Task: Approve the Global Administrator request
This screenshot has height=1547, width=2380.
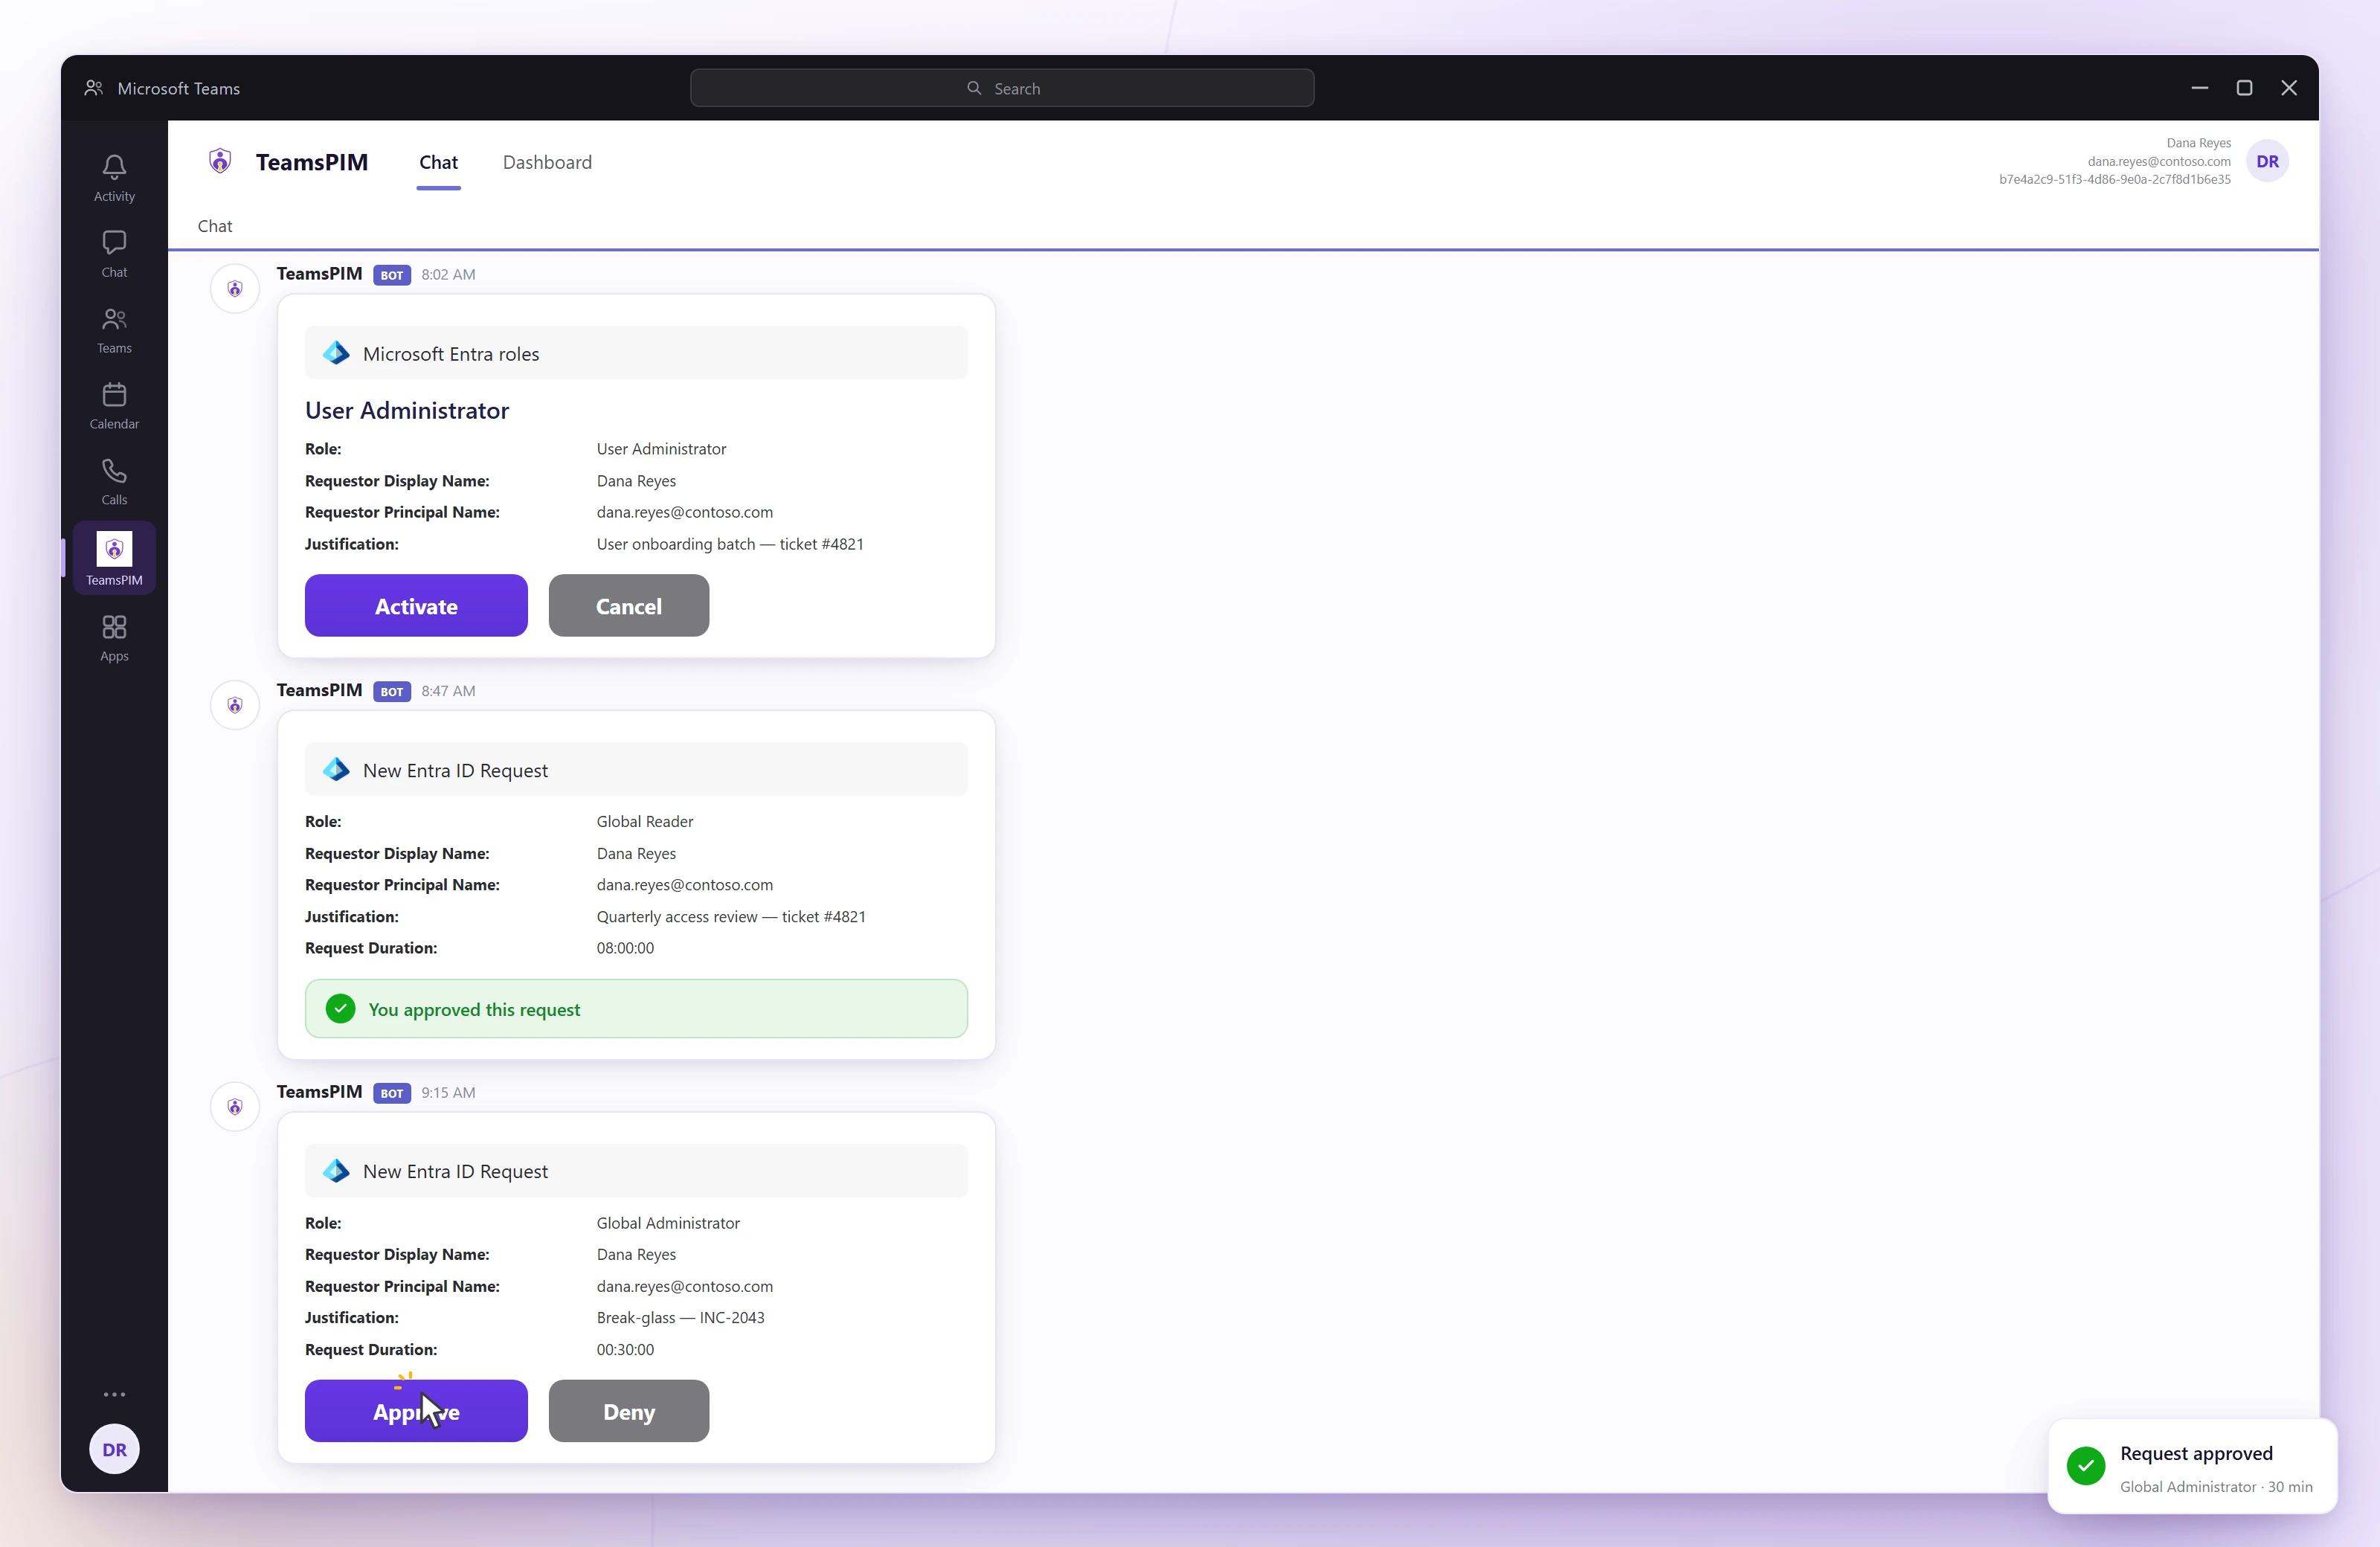Action: click(416, 1411)
